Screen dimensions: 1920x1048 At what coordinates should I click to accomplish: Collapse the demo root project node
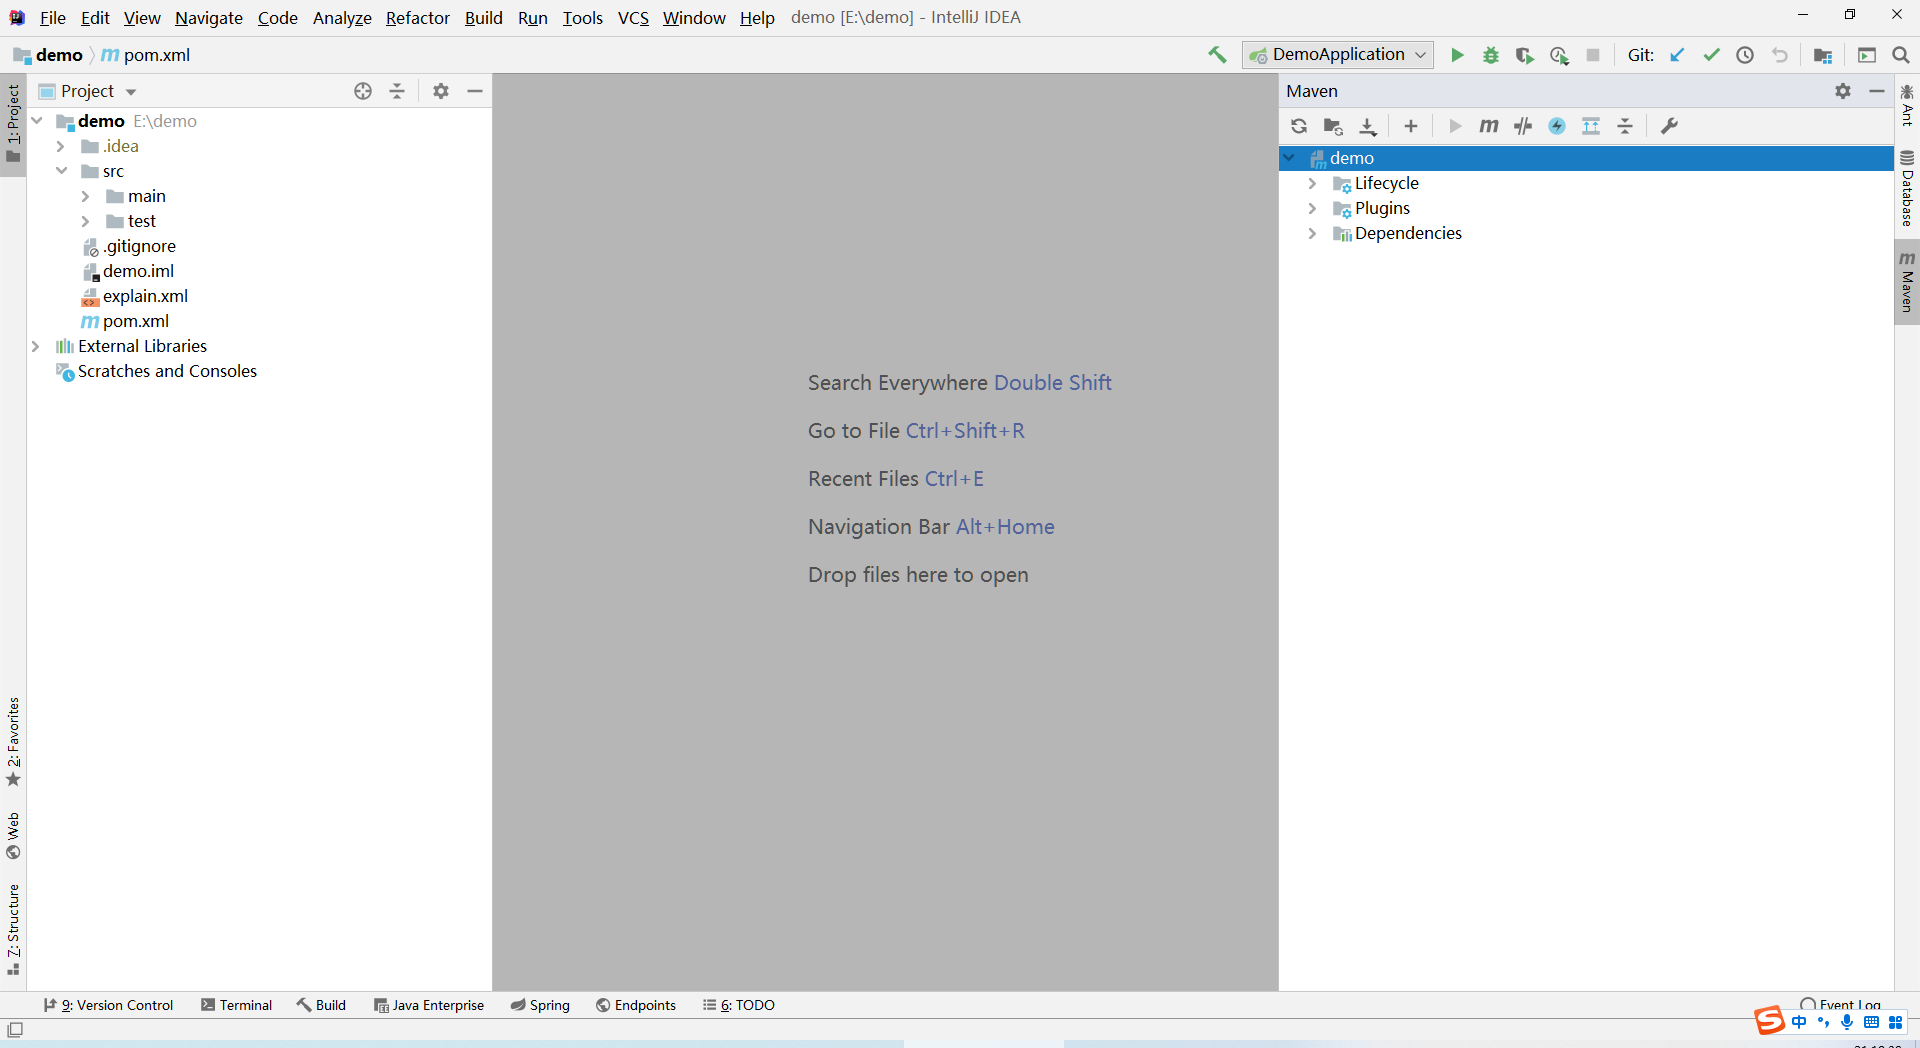coord(37,121)
